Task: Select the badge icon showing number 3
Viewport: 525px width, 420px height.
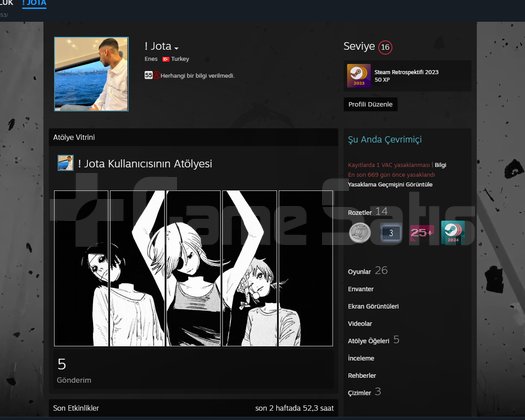Action: [x=390, y=233]
